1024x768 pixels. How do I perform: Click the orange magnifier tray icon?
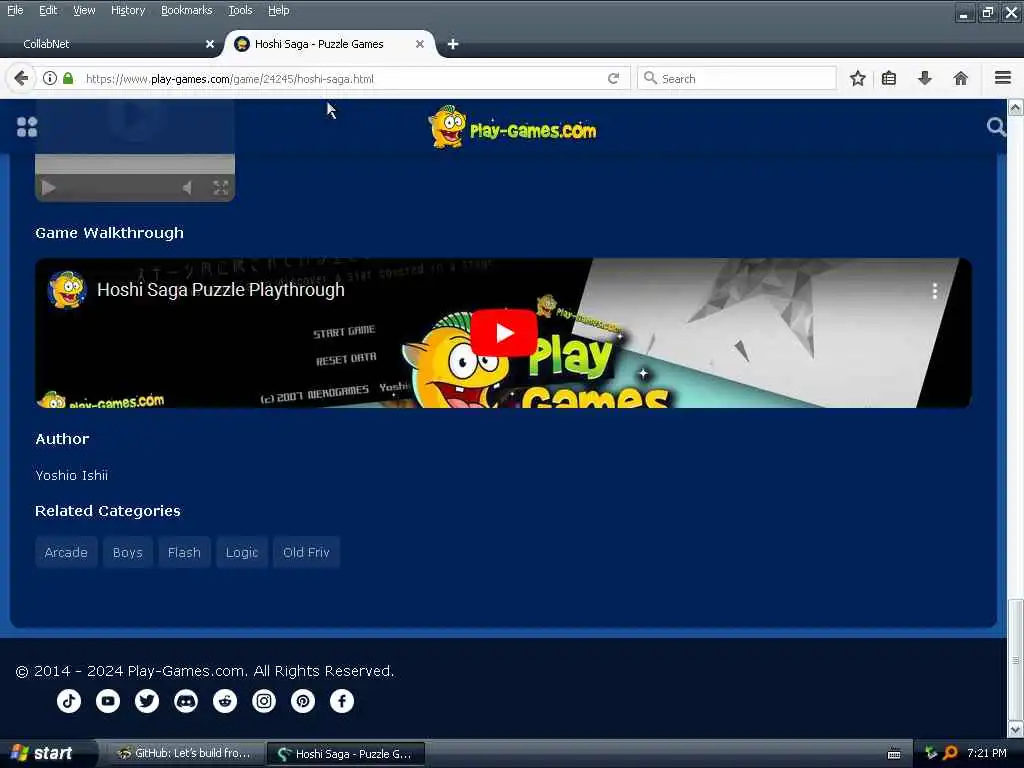tap(950, 753)
